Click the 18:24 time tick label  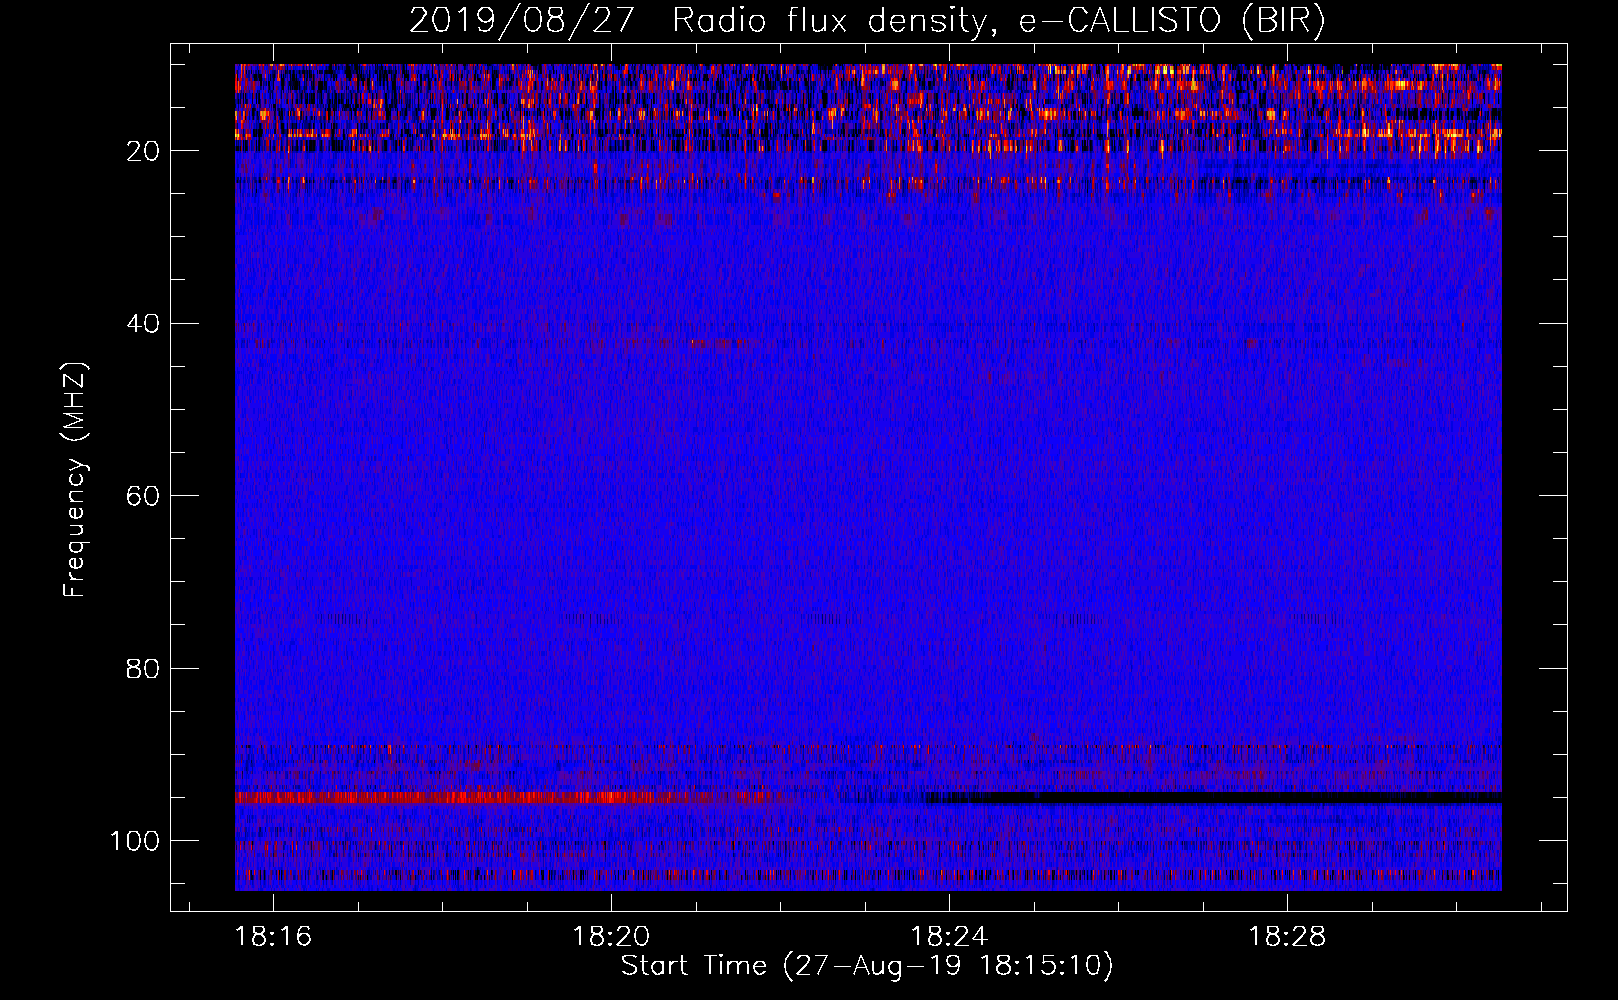pos(949,937)
